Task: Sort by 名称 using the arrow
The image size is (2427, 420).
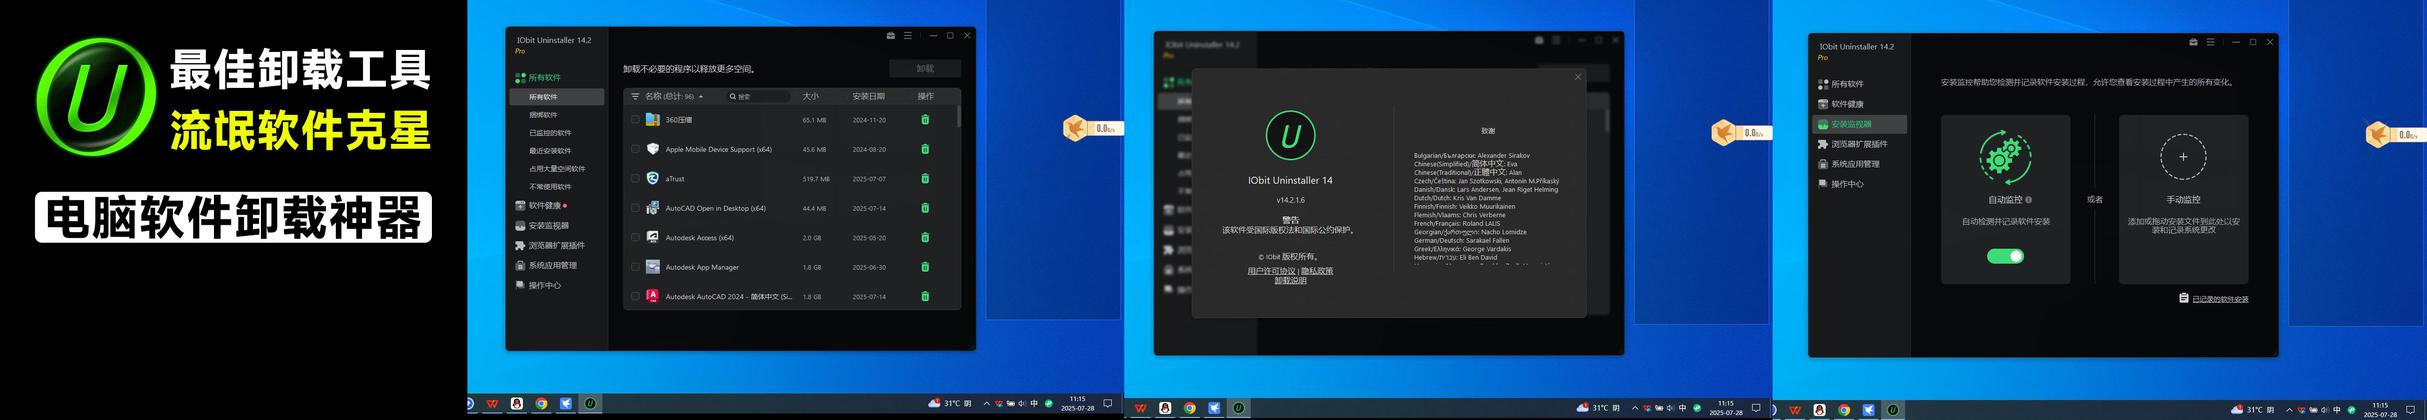Action: [x=701, y=97]
